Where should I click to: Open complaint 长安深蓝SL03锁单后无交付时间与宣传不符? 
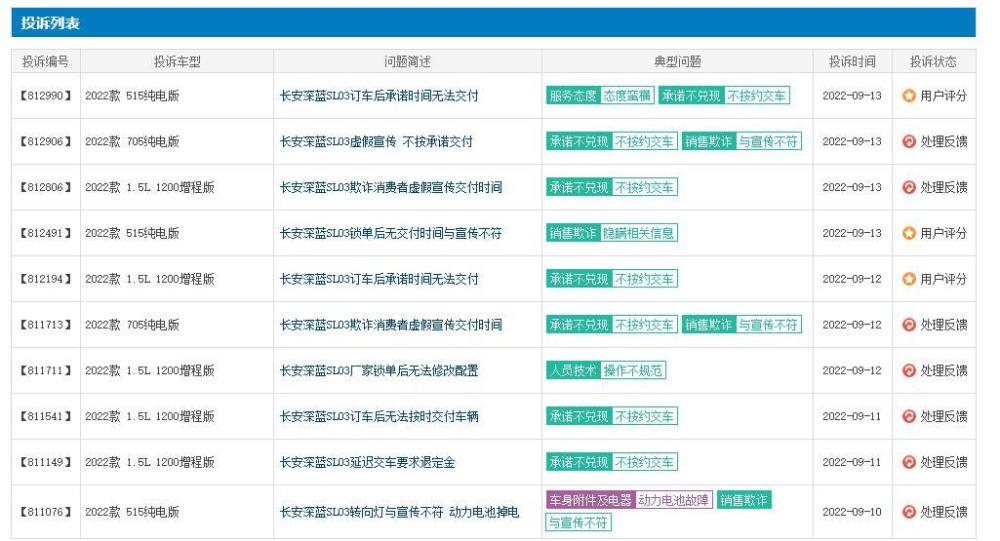(x=391, y=233)
